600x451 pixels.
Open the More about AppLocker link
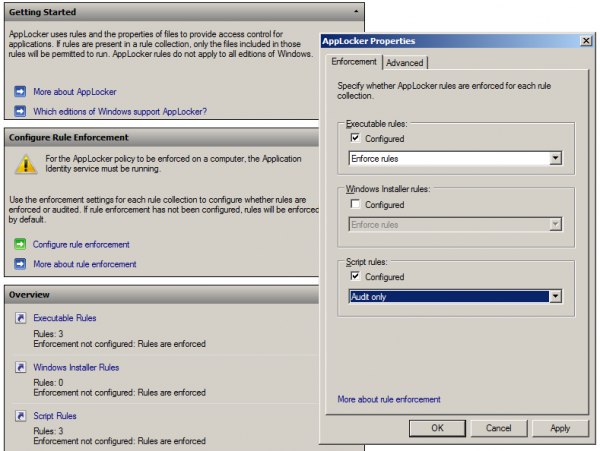(x=75, y=92)
